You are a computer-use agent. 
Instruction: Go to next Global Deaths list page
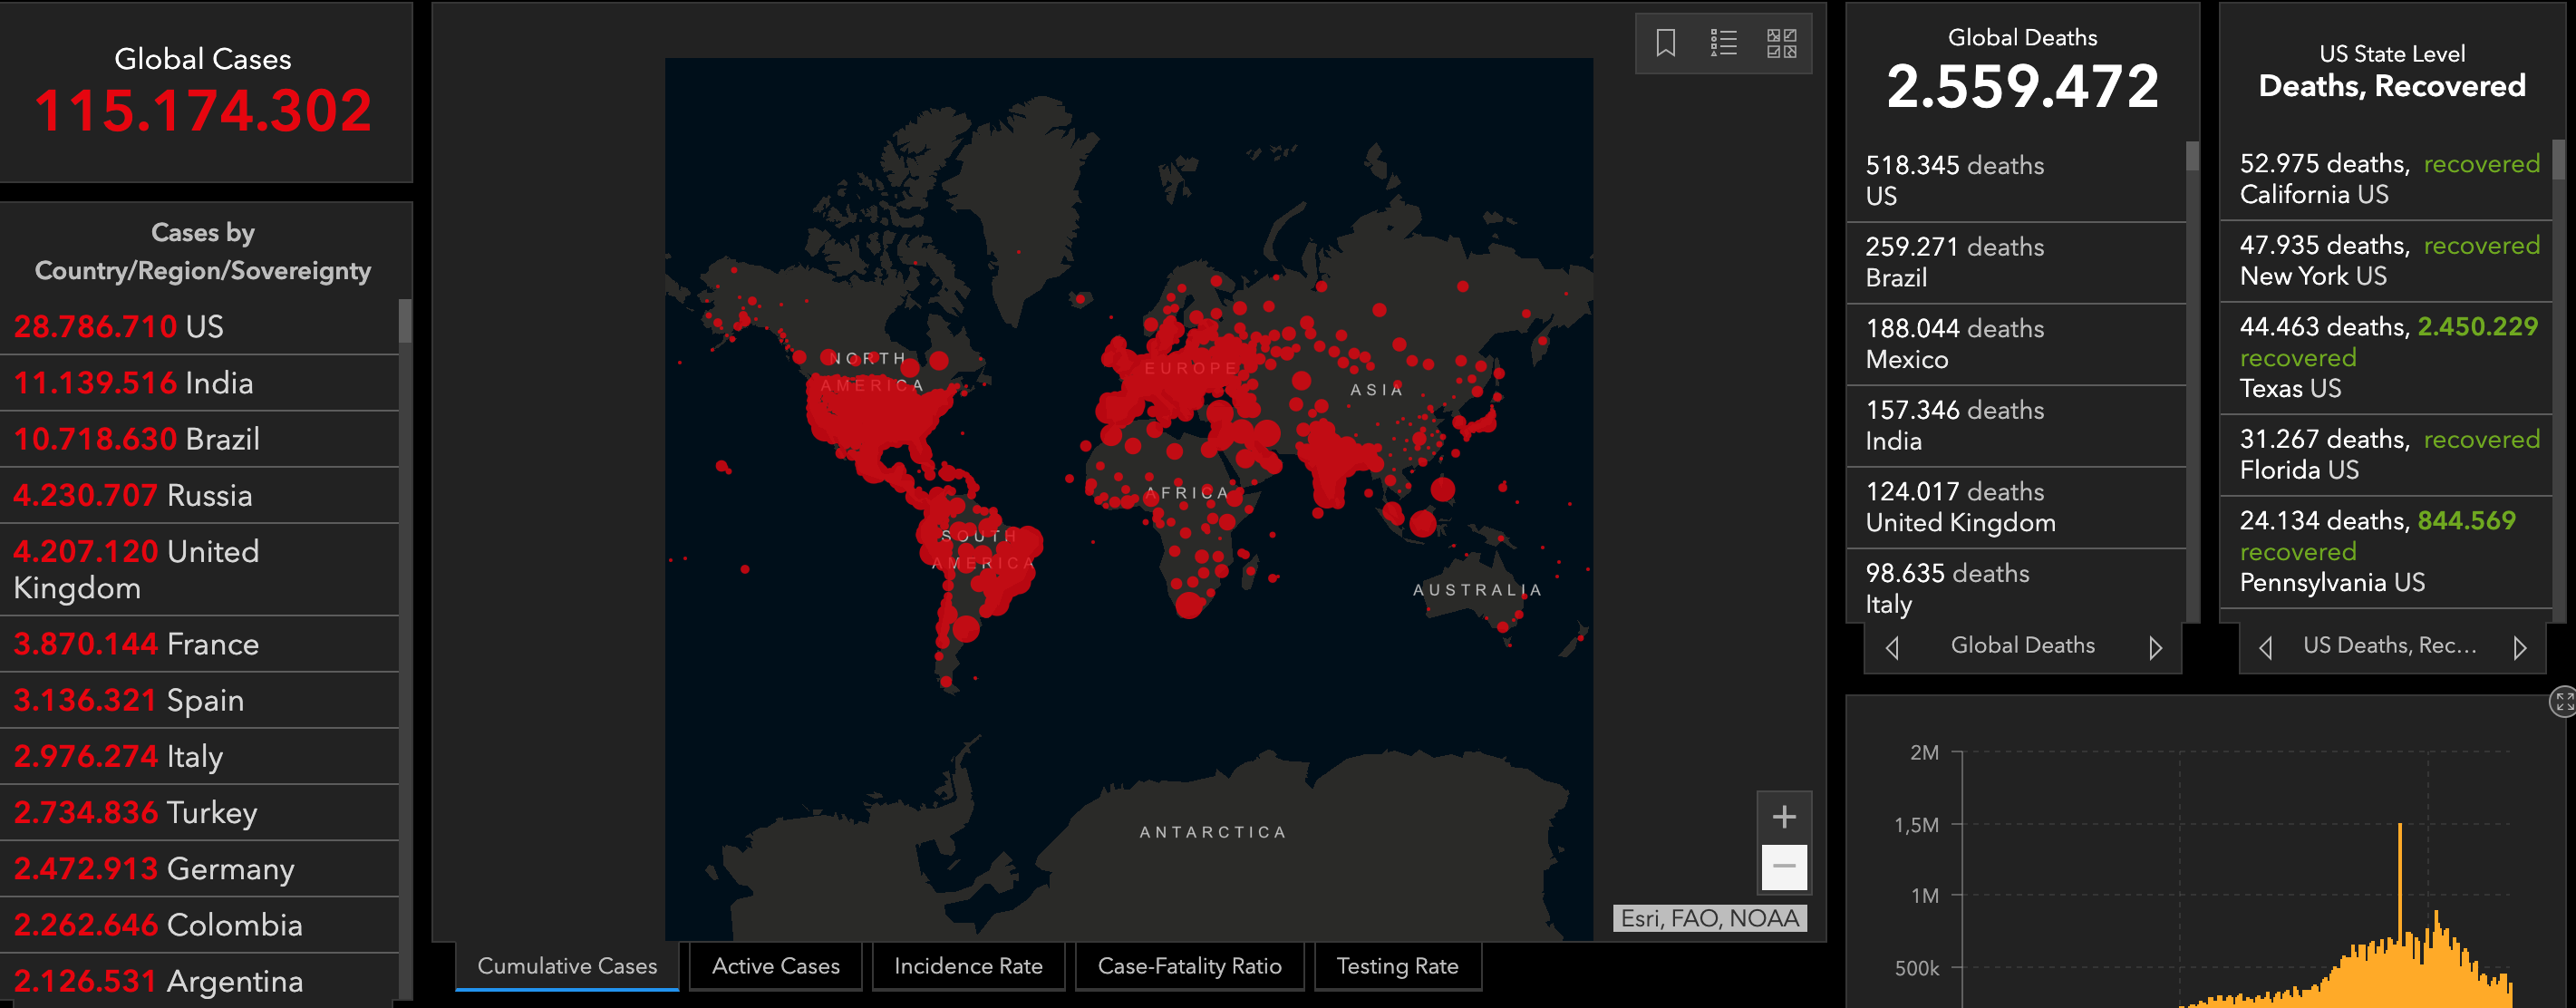[x=2155, y=648]
